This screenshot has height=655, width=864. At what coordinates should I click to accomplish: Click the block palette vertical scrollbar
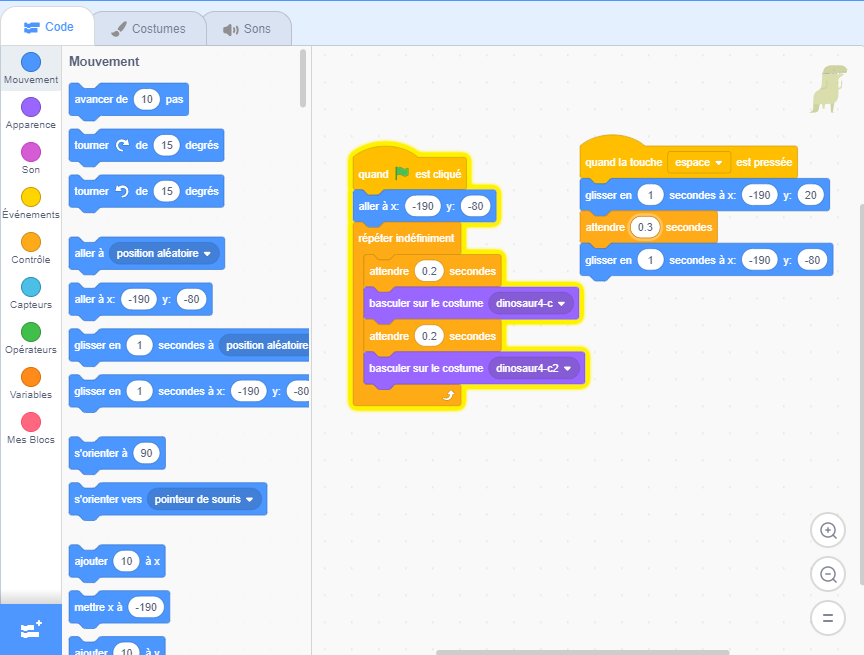click(x=303, y=78)
